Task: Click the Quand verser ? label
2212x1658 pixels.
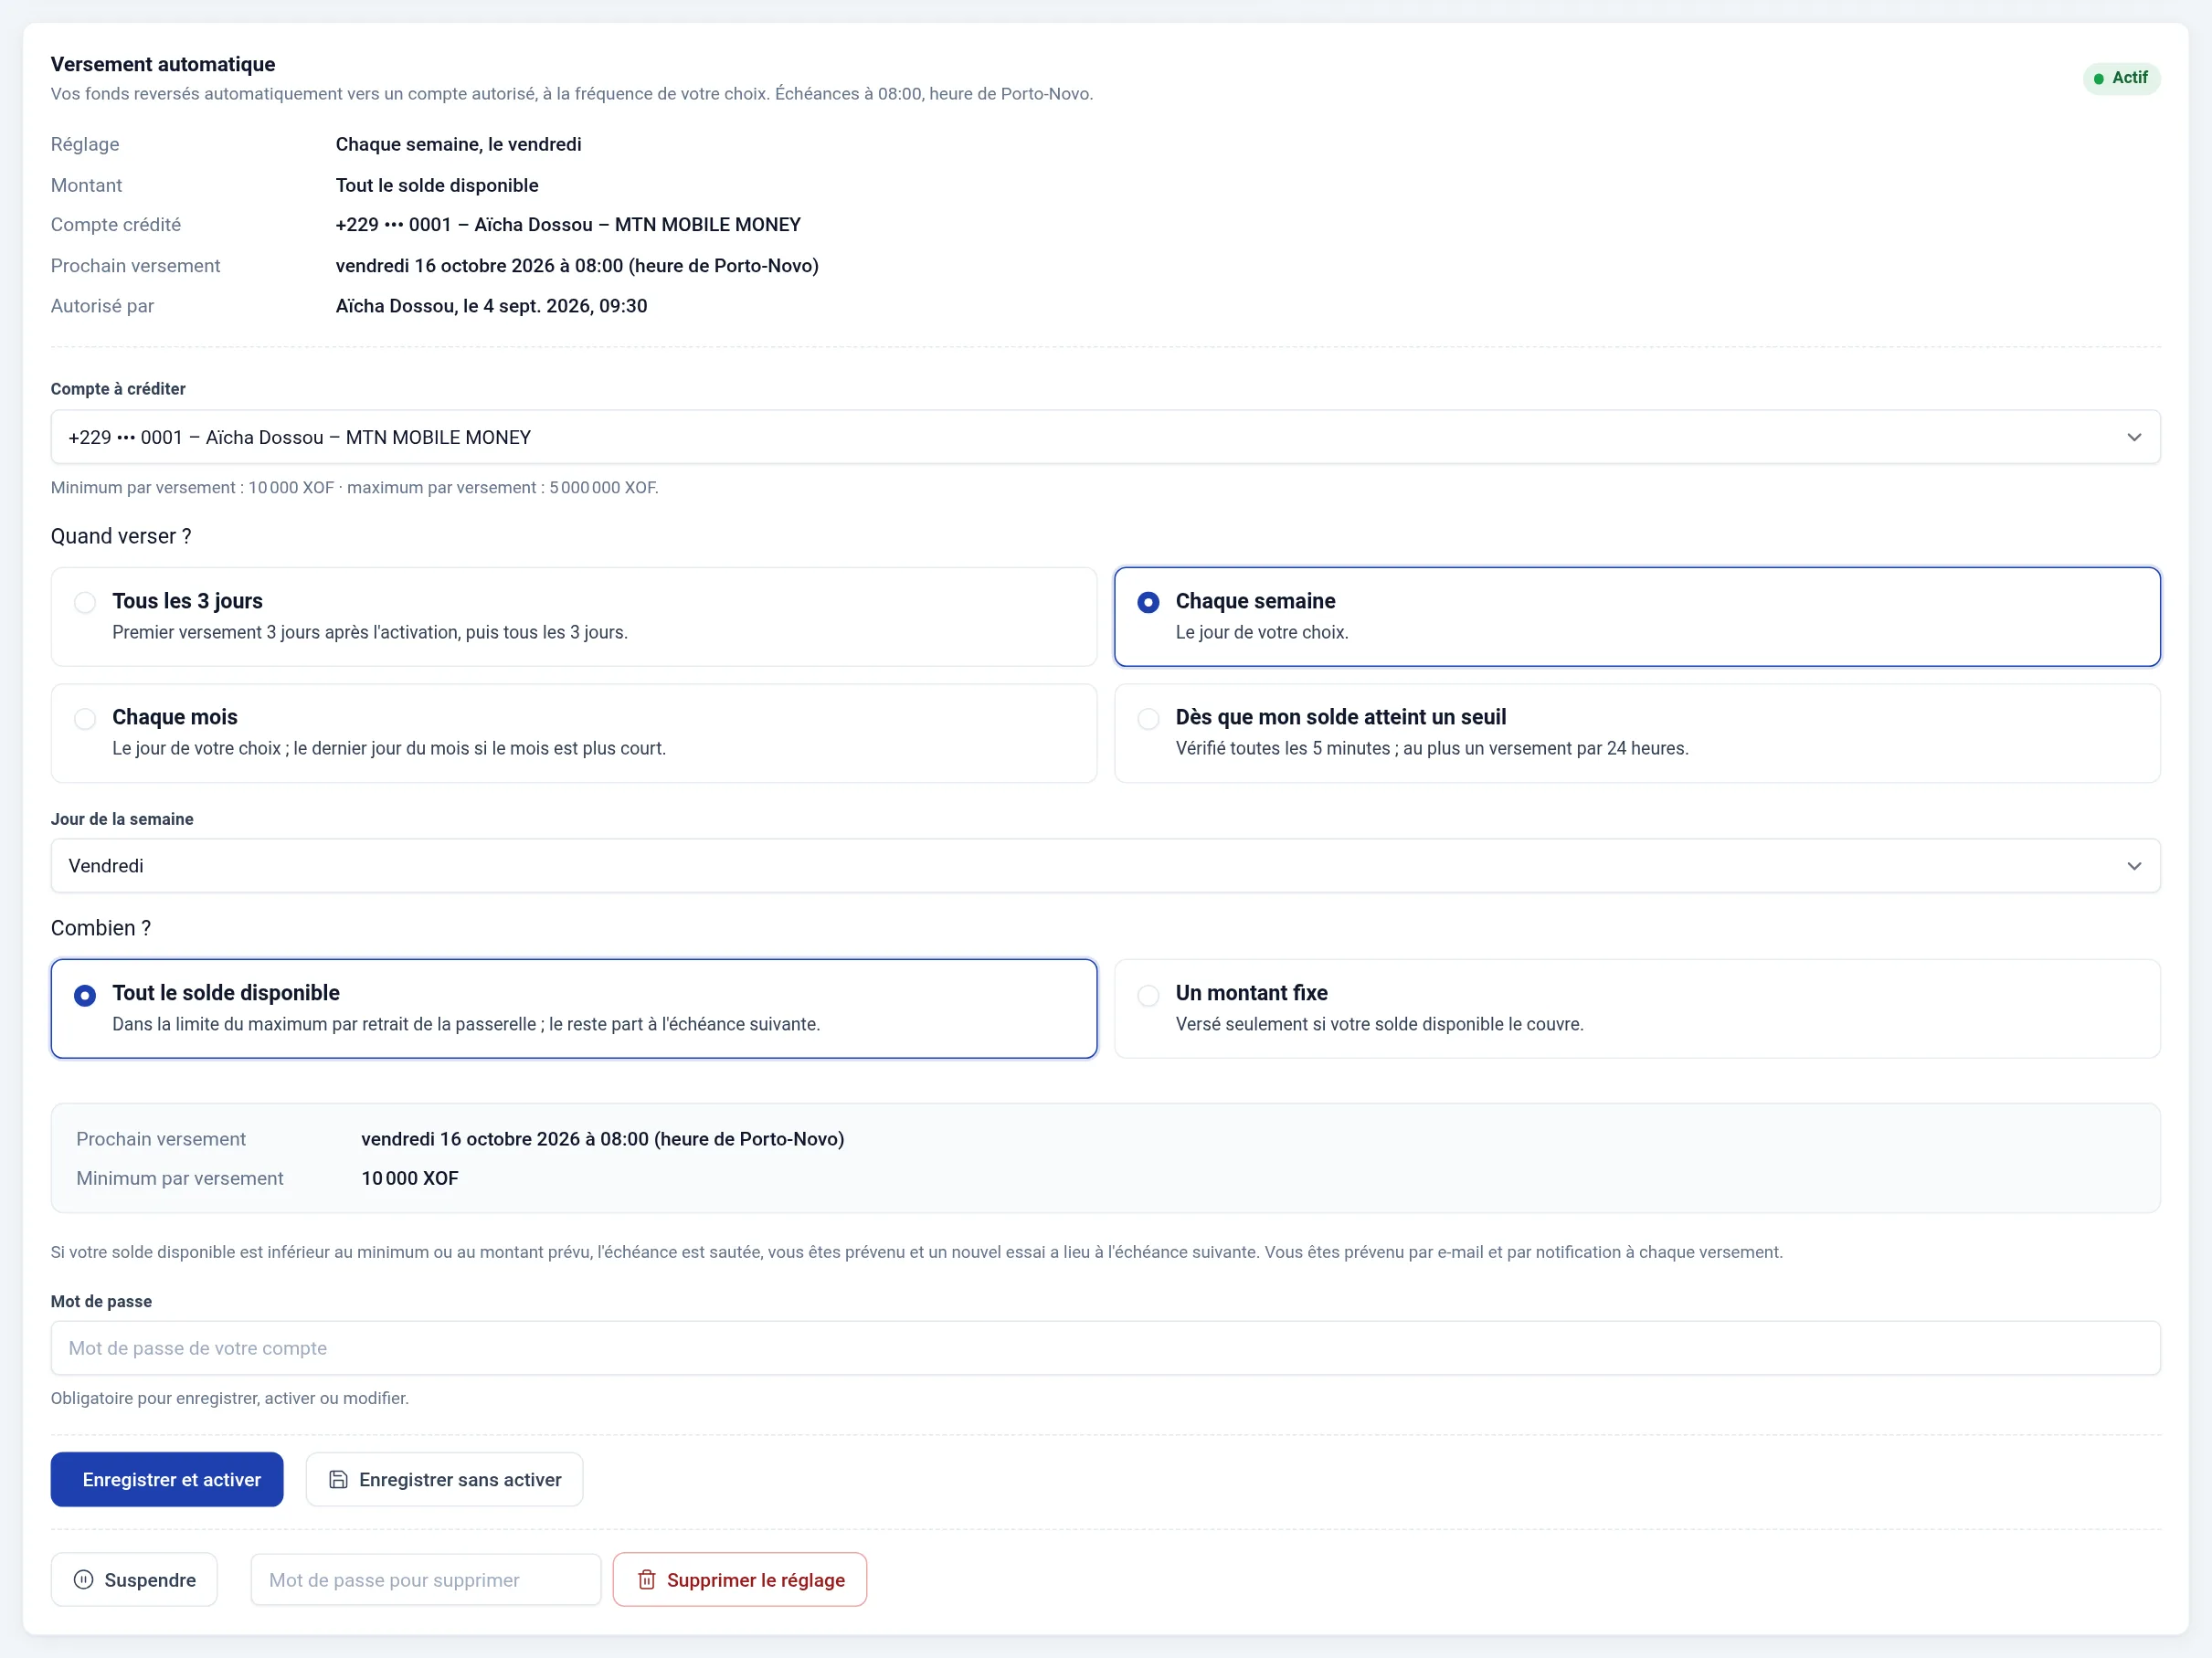Action: (121, 536)
